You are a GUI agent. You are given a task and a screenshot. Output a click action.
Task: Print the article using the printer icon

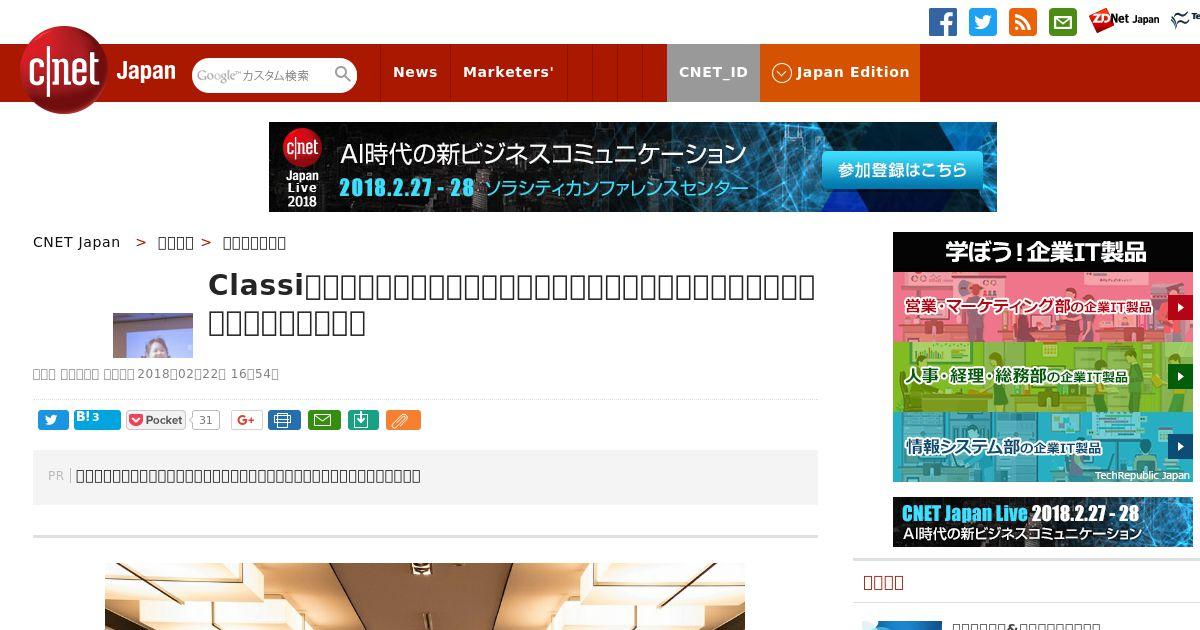(x=284, y=420)
